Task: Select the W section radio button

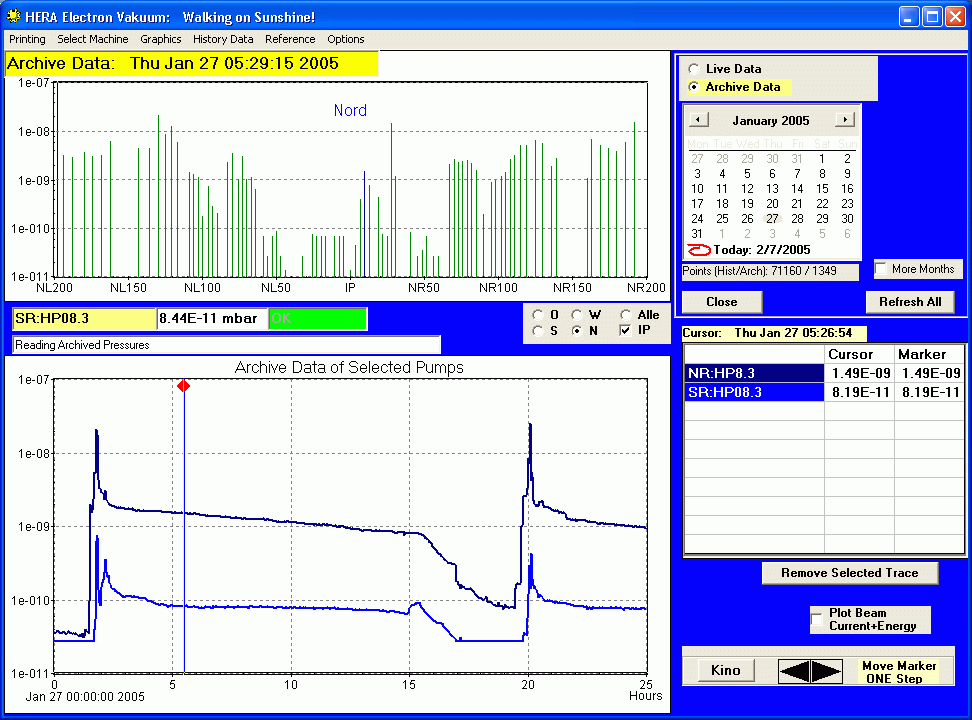Action: [x=577, y=315]
